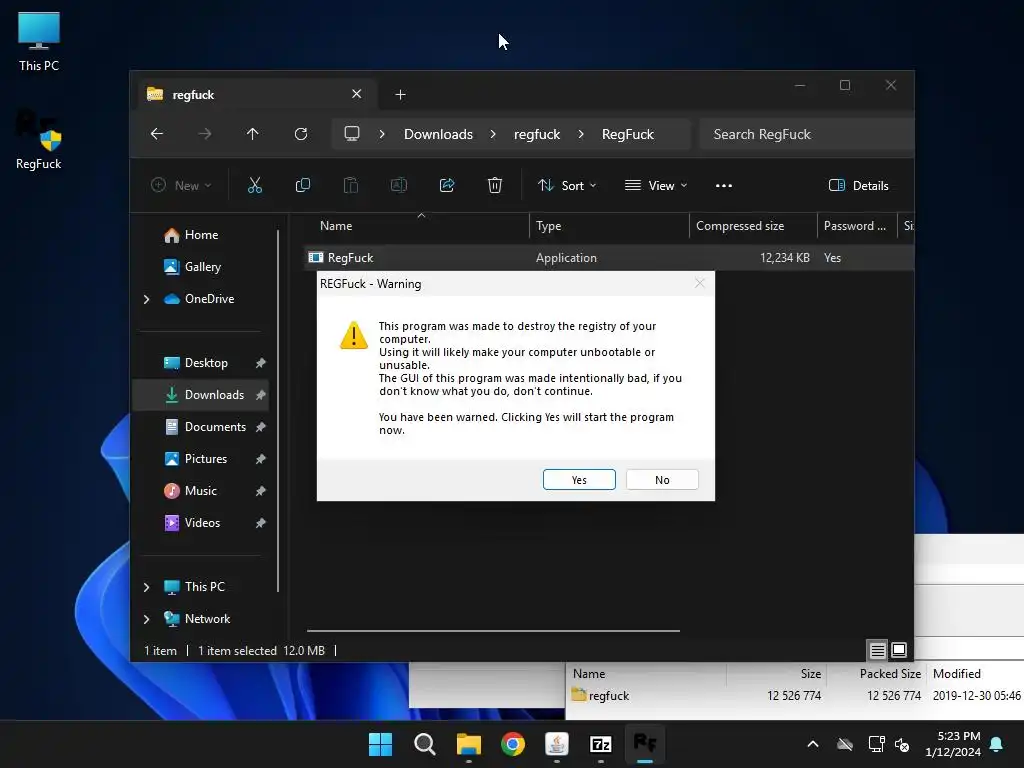This screenshot has height=768, width=1024.
Task: Sort by the Type column header
Action: [x=549, y=225]
